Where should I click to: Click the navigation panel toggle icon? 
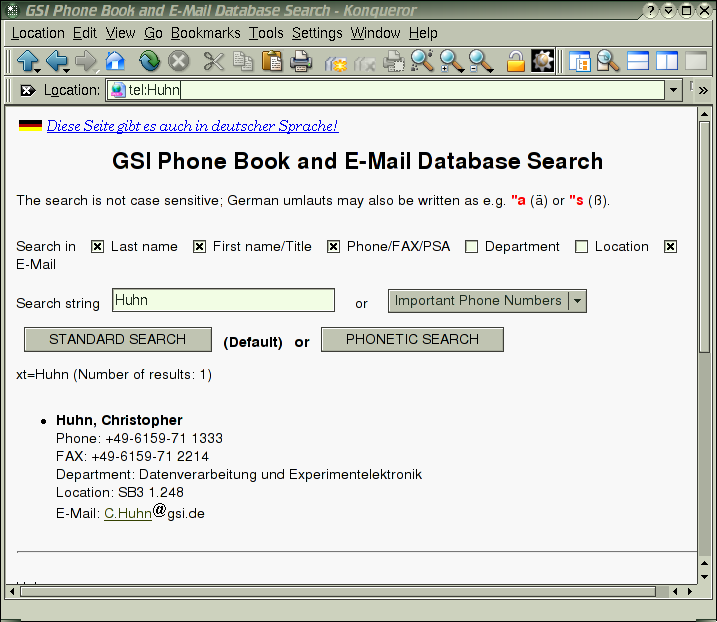[x=579, y=61]
